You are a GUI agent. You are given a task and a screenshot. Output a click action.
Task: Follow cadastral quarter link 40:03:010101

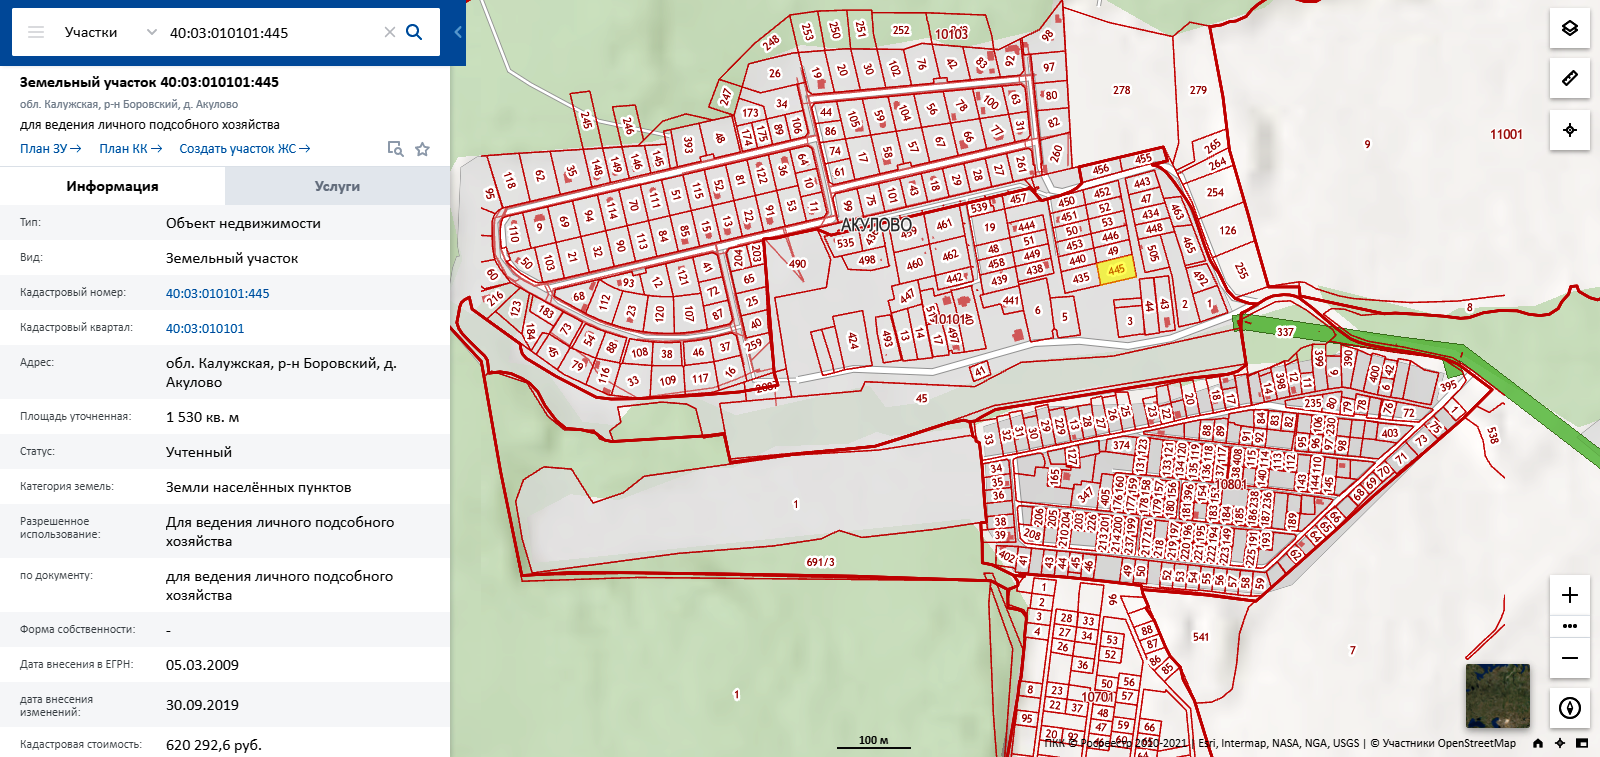(x=205, y=328)
